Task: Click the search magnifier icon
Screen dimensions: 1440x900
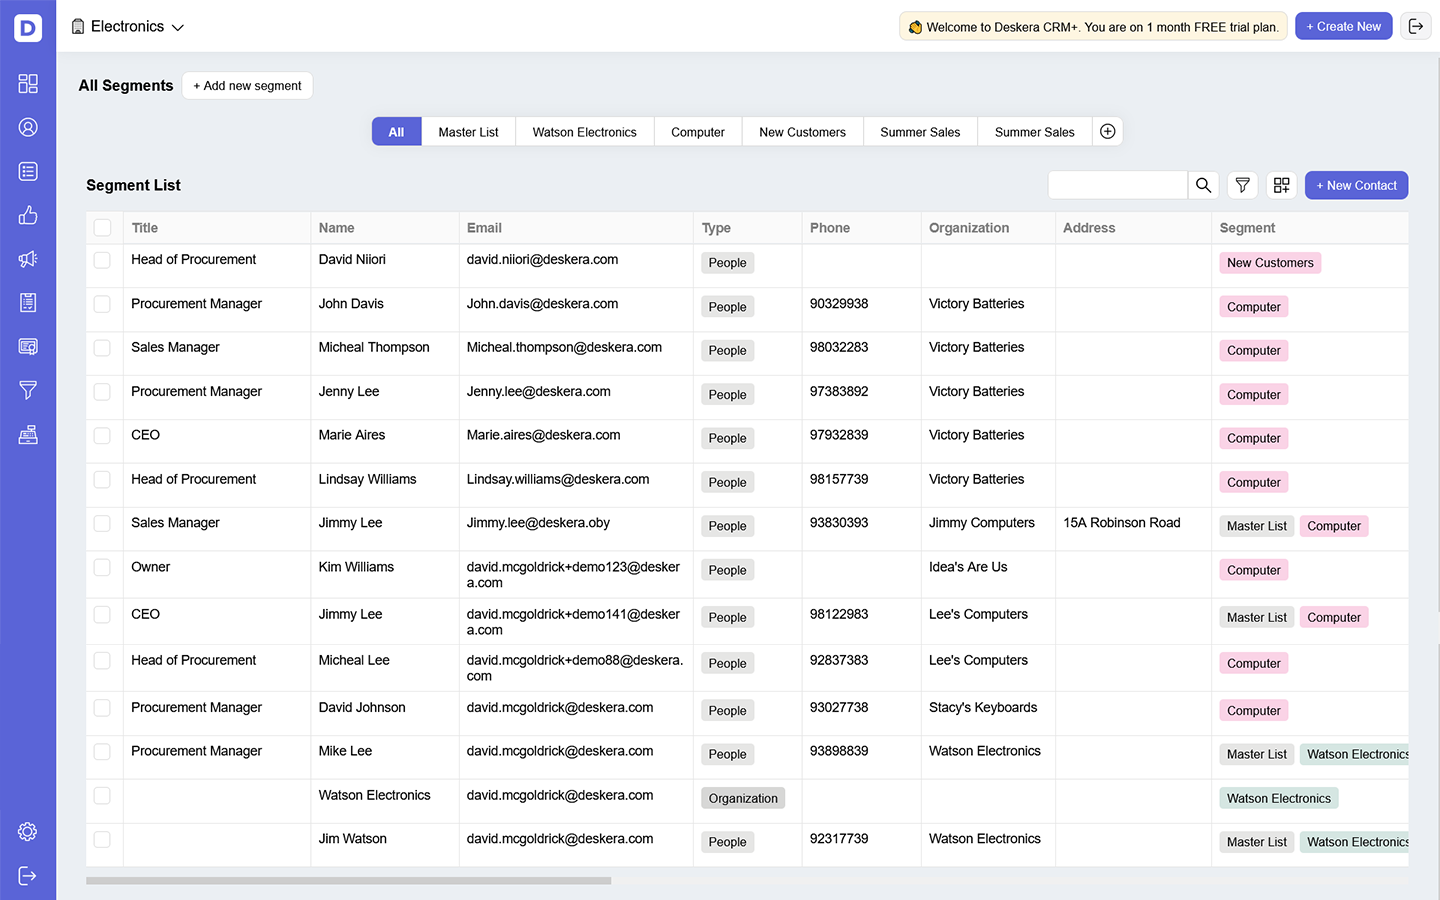Action: [x=1203, y=185]
